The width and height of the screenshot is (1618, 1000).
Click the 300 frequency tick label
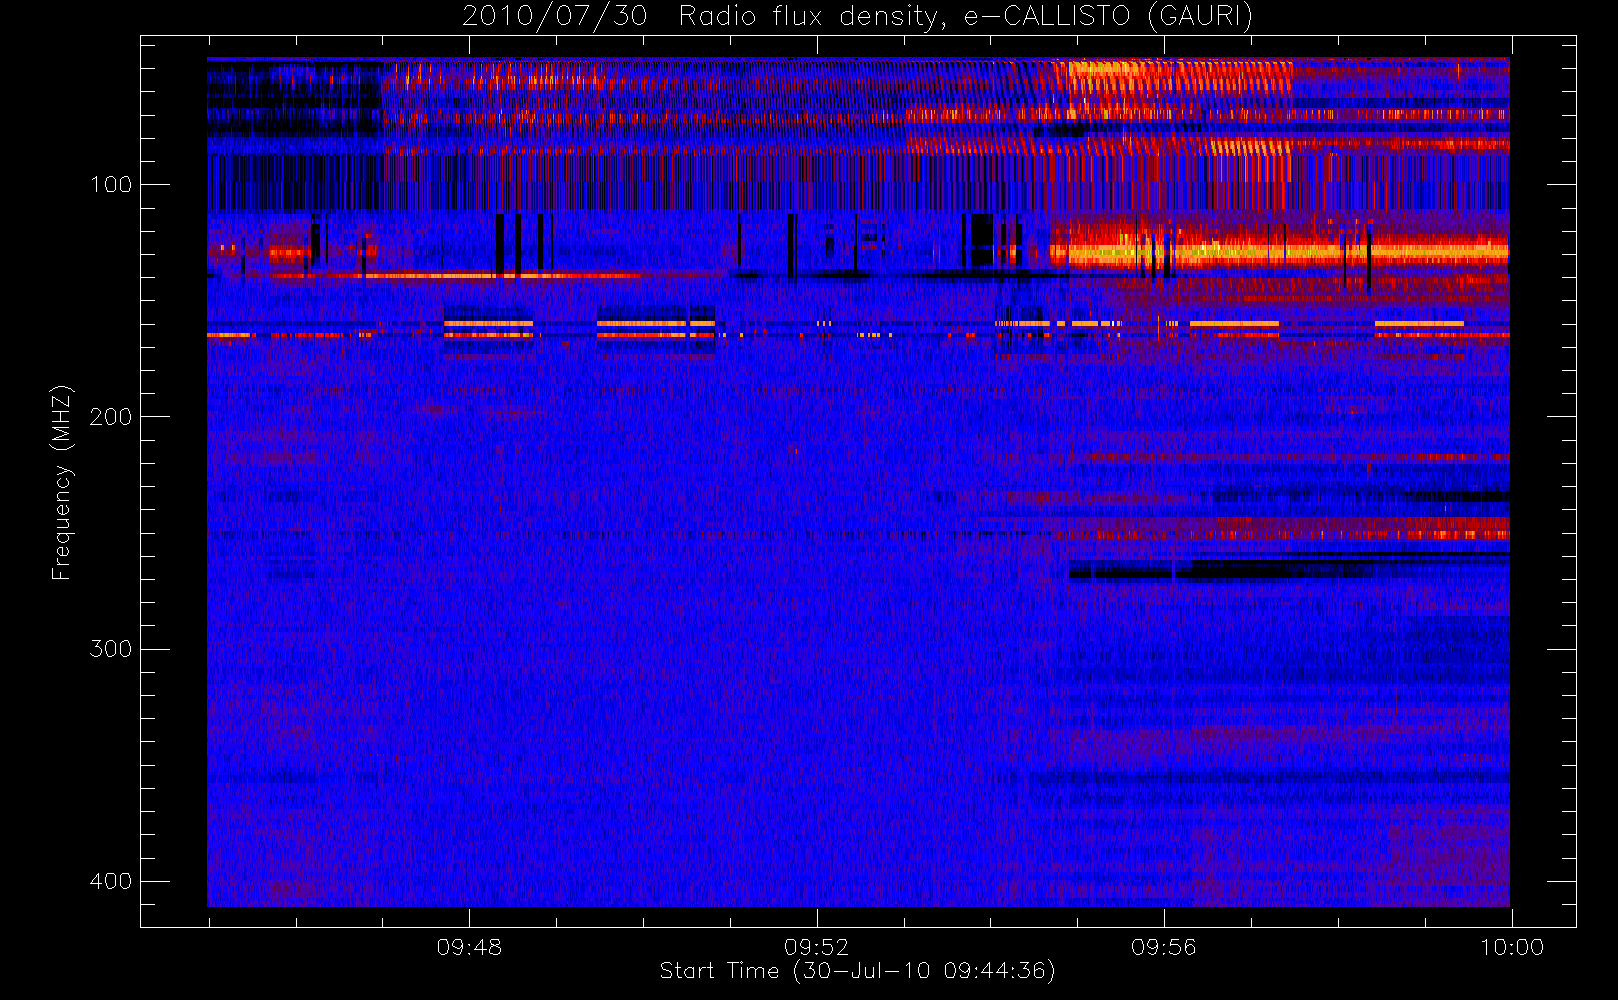coord(111,649)
